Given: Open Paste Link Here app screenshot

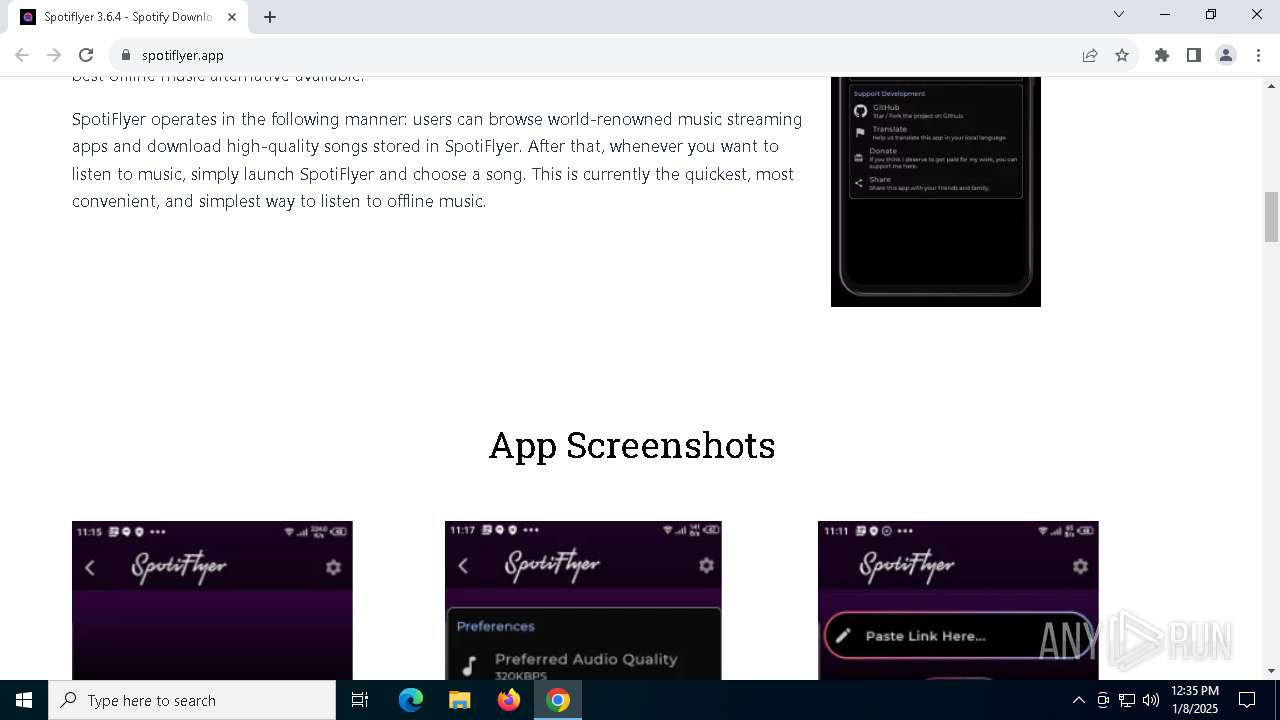Looking at the screenshot, I should click(958, 600).
